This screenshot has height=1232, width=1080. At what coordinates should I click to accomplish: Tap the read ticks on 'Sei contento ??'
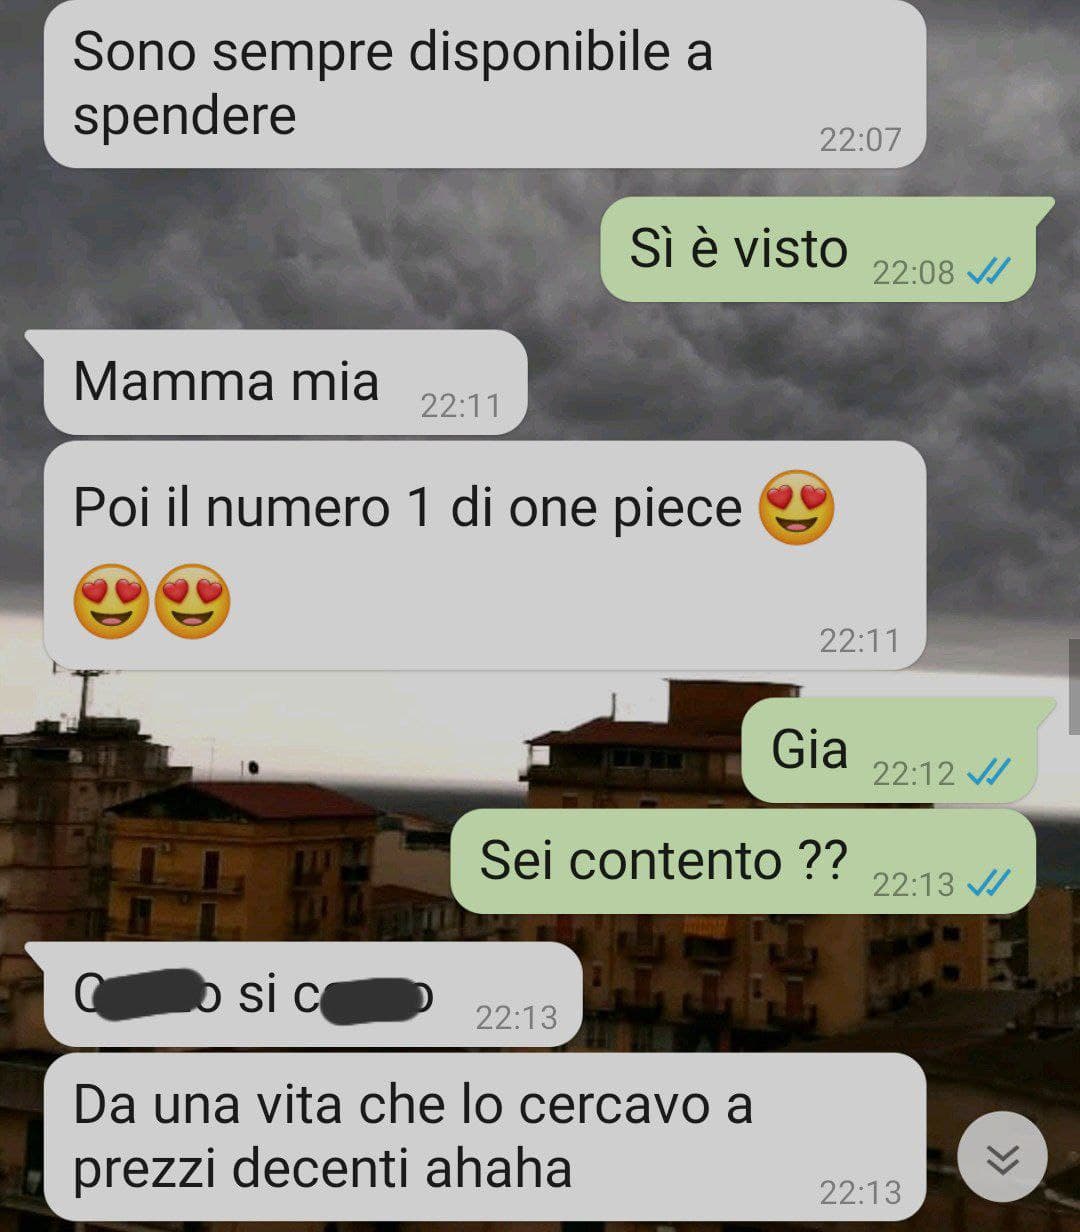coord(989,883)
